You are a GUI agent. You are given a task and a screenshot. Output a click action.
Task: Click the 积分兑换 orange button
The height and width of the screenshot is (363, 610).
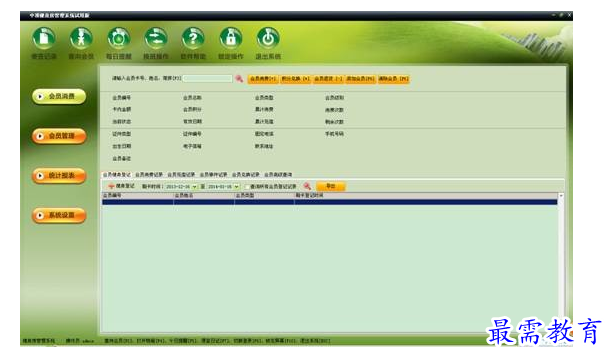pyautogui.click(x=295, y=79)
